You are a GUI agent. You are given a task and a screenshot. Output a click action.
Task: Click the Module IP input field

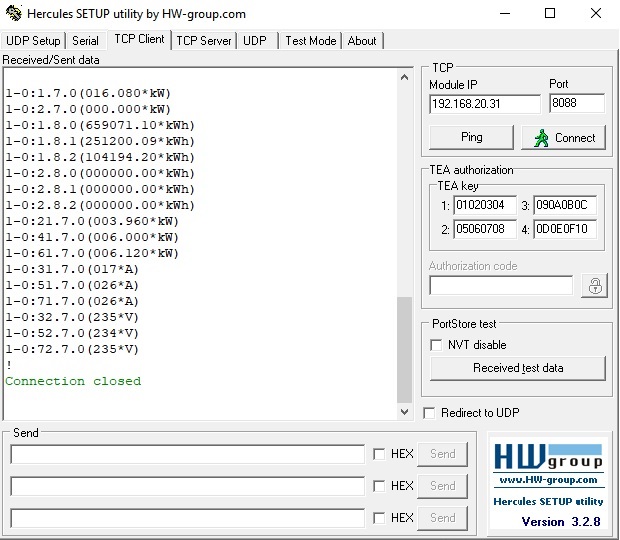click(x=485, y=104)
